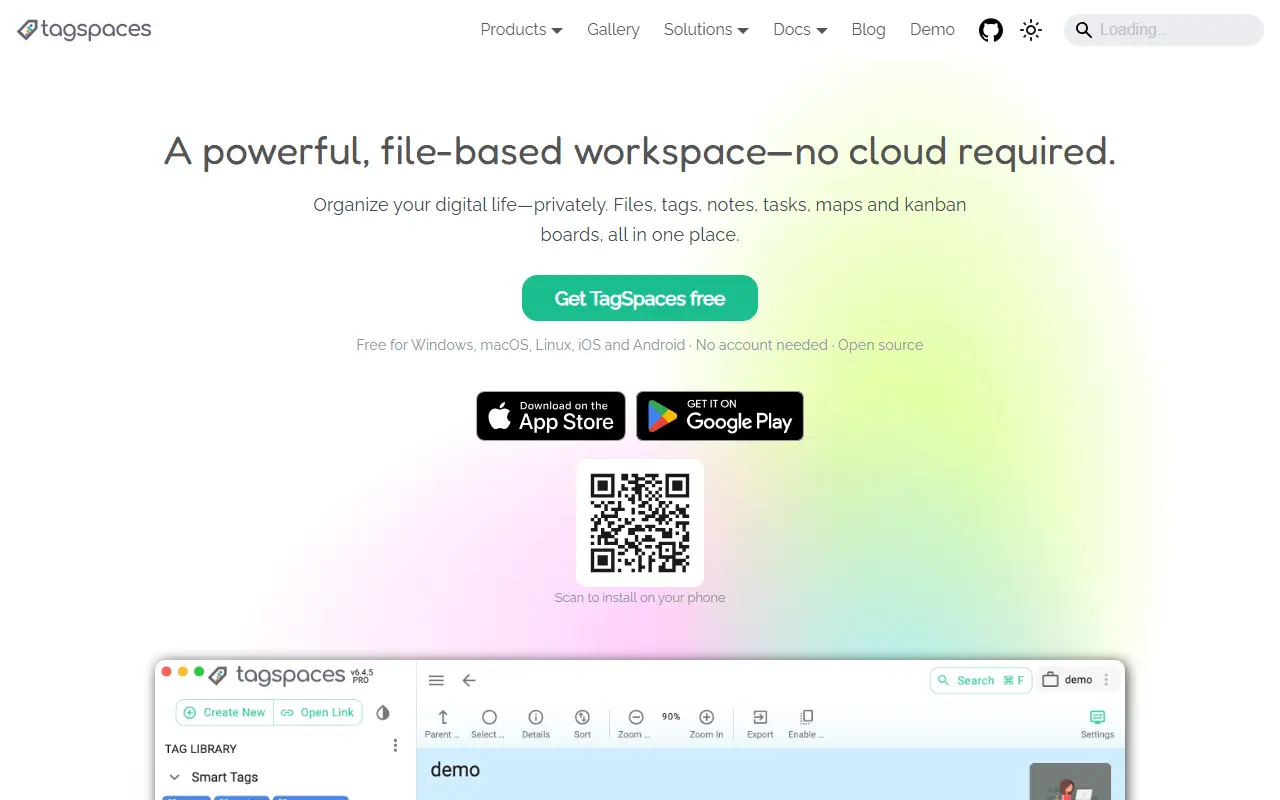The height and width of the screenshot is (800, 1280).
Task: Toggle the light/dark theme sun icon
Action: [1031, 30]
